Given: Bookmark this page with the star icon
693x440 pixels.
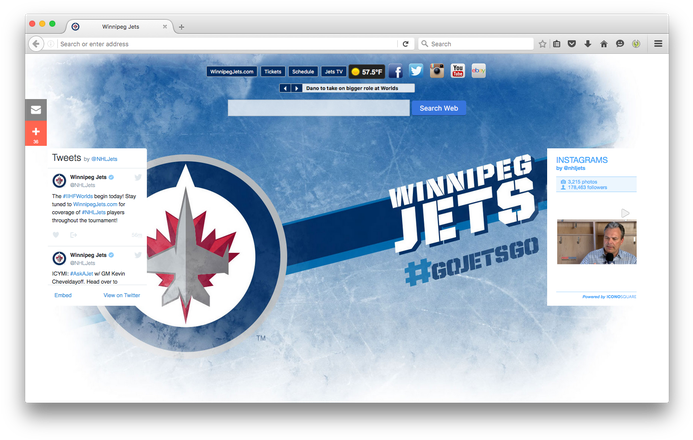Looking at the screenshot, I should pyautogui.click(x=542, y=44).
